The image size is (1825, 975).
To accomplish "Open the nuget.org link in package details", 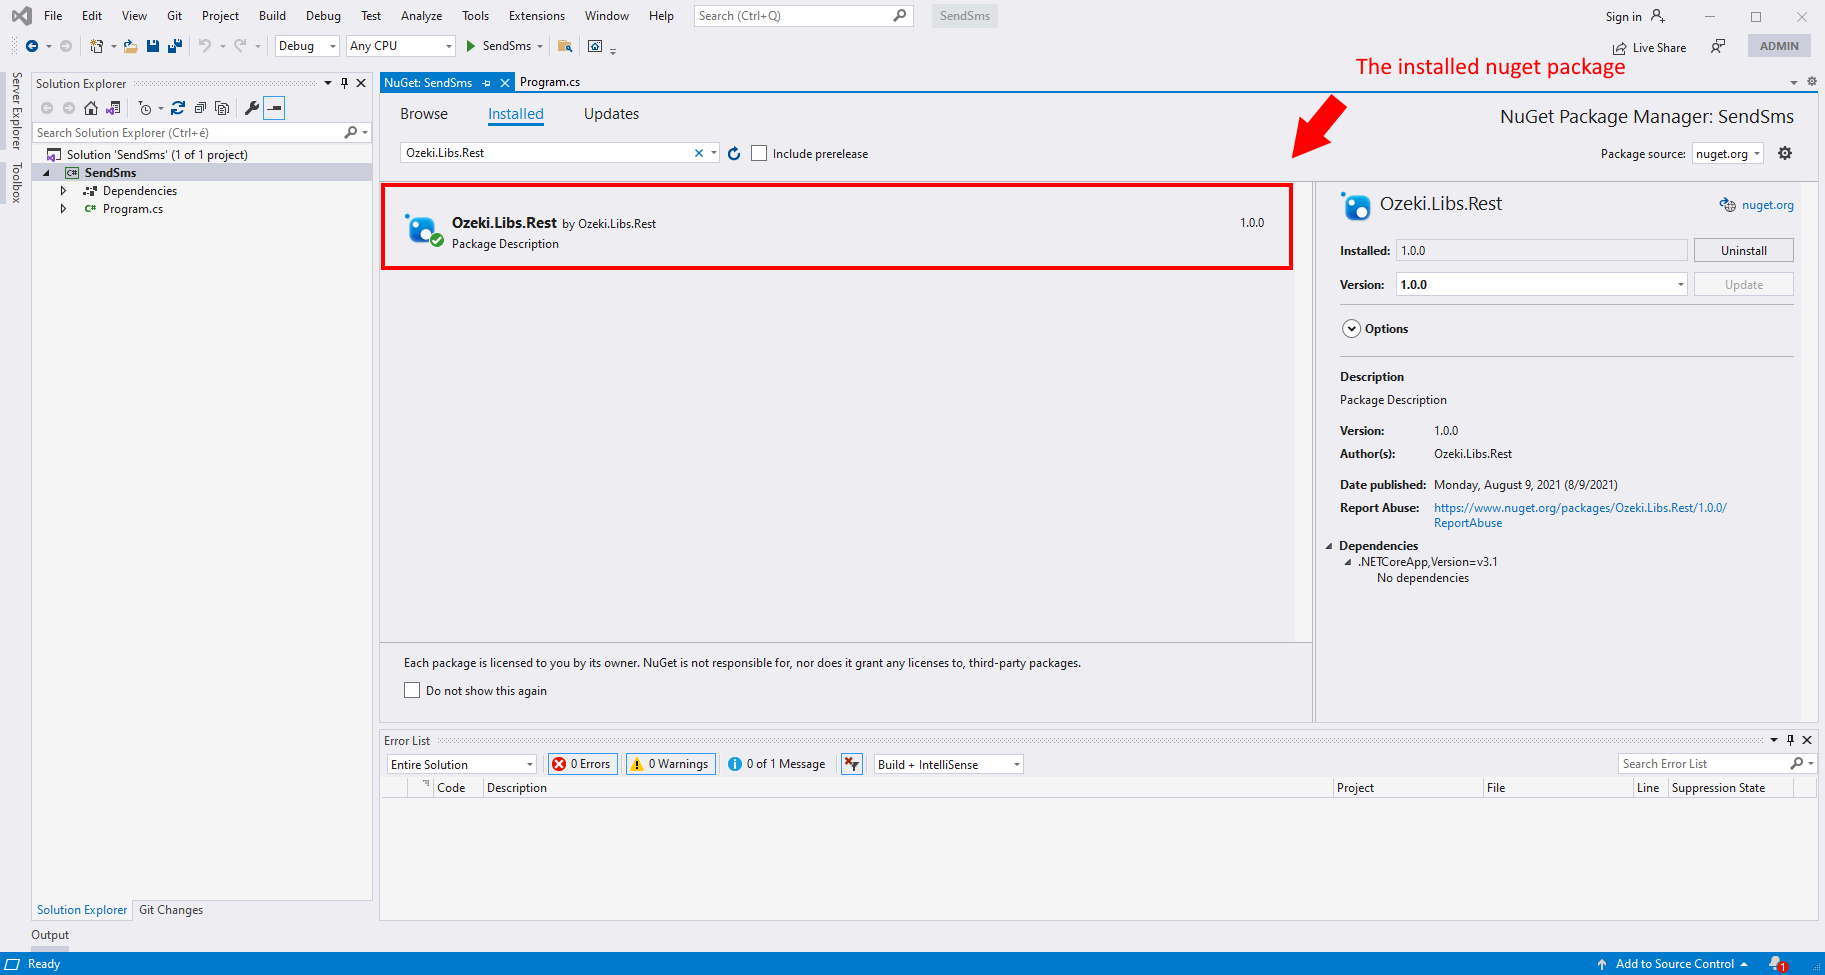I will pyautogui.click(x=1767, y=205).
